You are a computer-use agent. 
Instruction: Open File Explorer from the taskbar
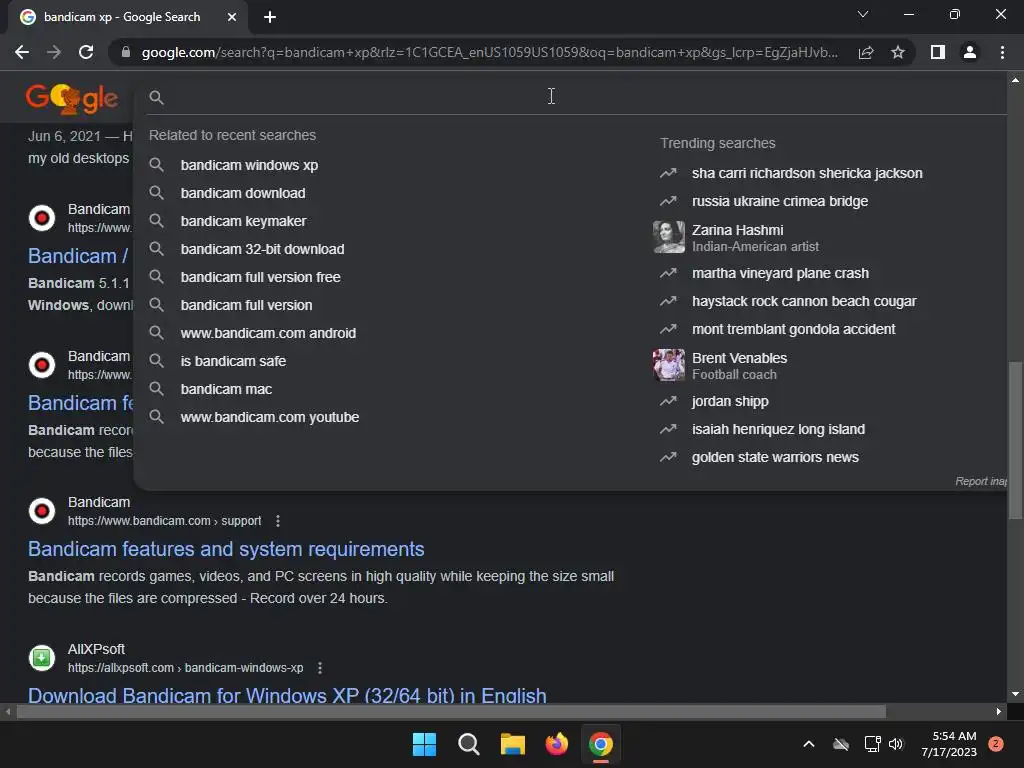(513, 744)
